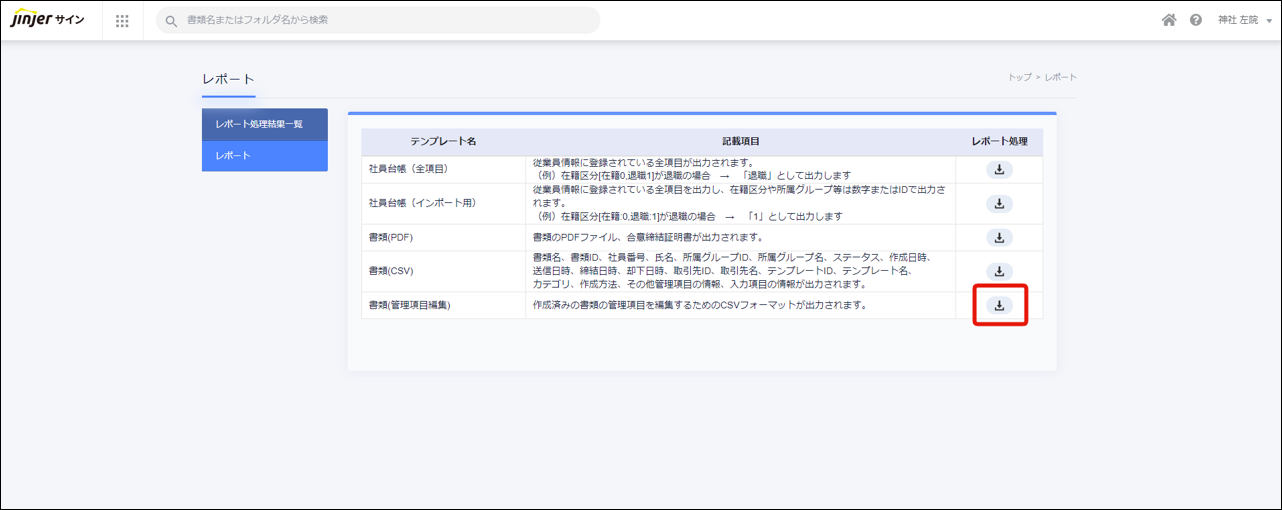Image resolution: width=1282 pixels, height=510 pixels.
Task: Open help with the question mark icon
Action: [1195, 20]
